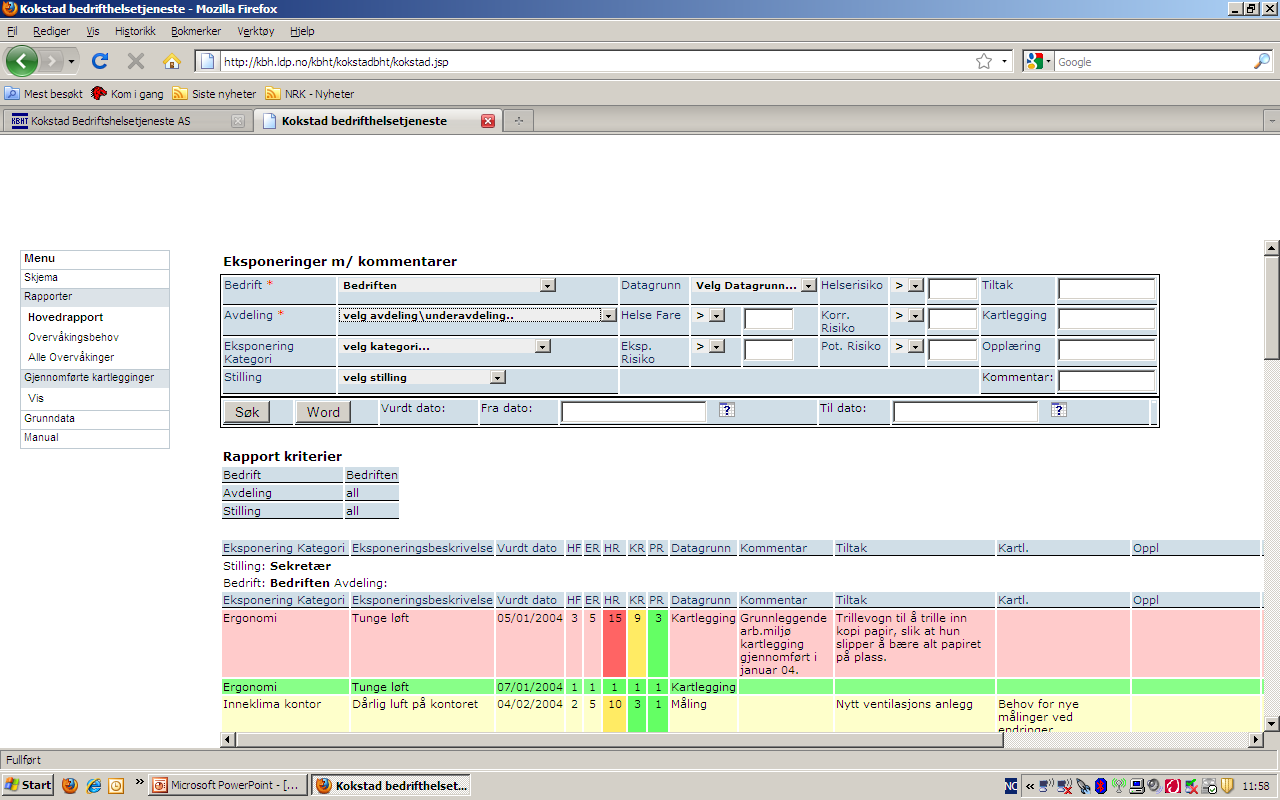Select Skjema in the side menu
This screenshot has height=800, width=1280.
coord(95,278)
